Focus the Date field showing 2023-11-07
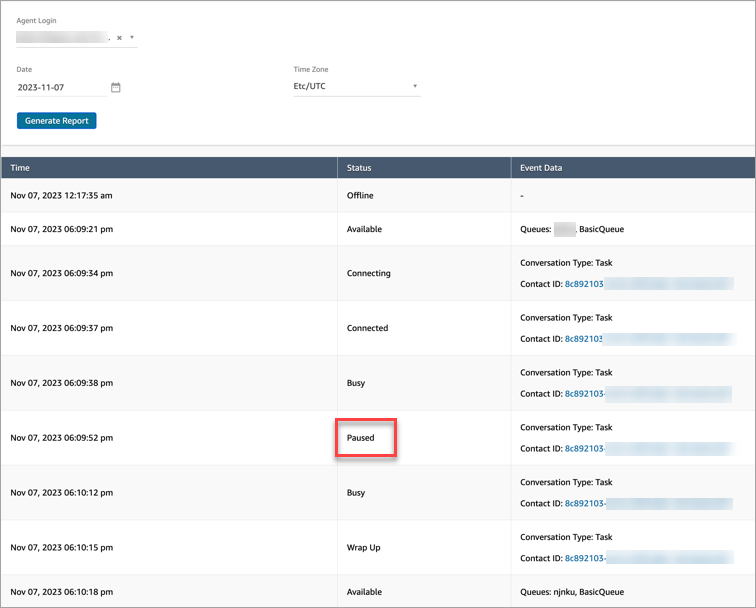 click(60, 87)
